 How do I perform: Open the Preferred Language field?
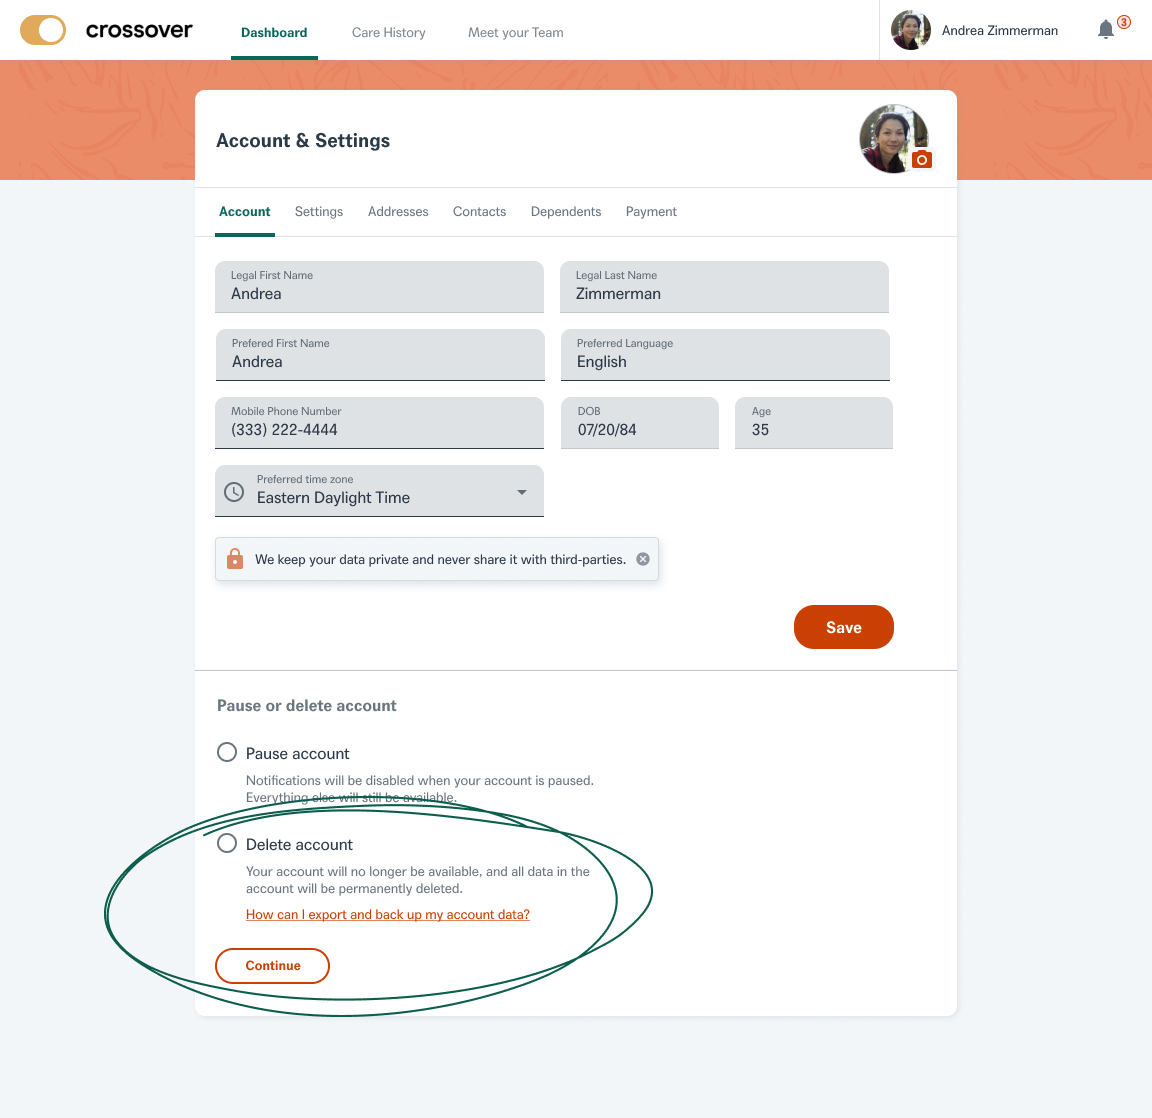pyautogui.click(x=725, y=355)
